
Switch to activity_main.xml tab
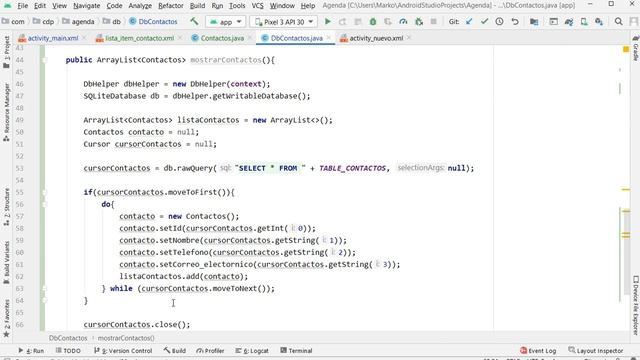click(53, 38)
